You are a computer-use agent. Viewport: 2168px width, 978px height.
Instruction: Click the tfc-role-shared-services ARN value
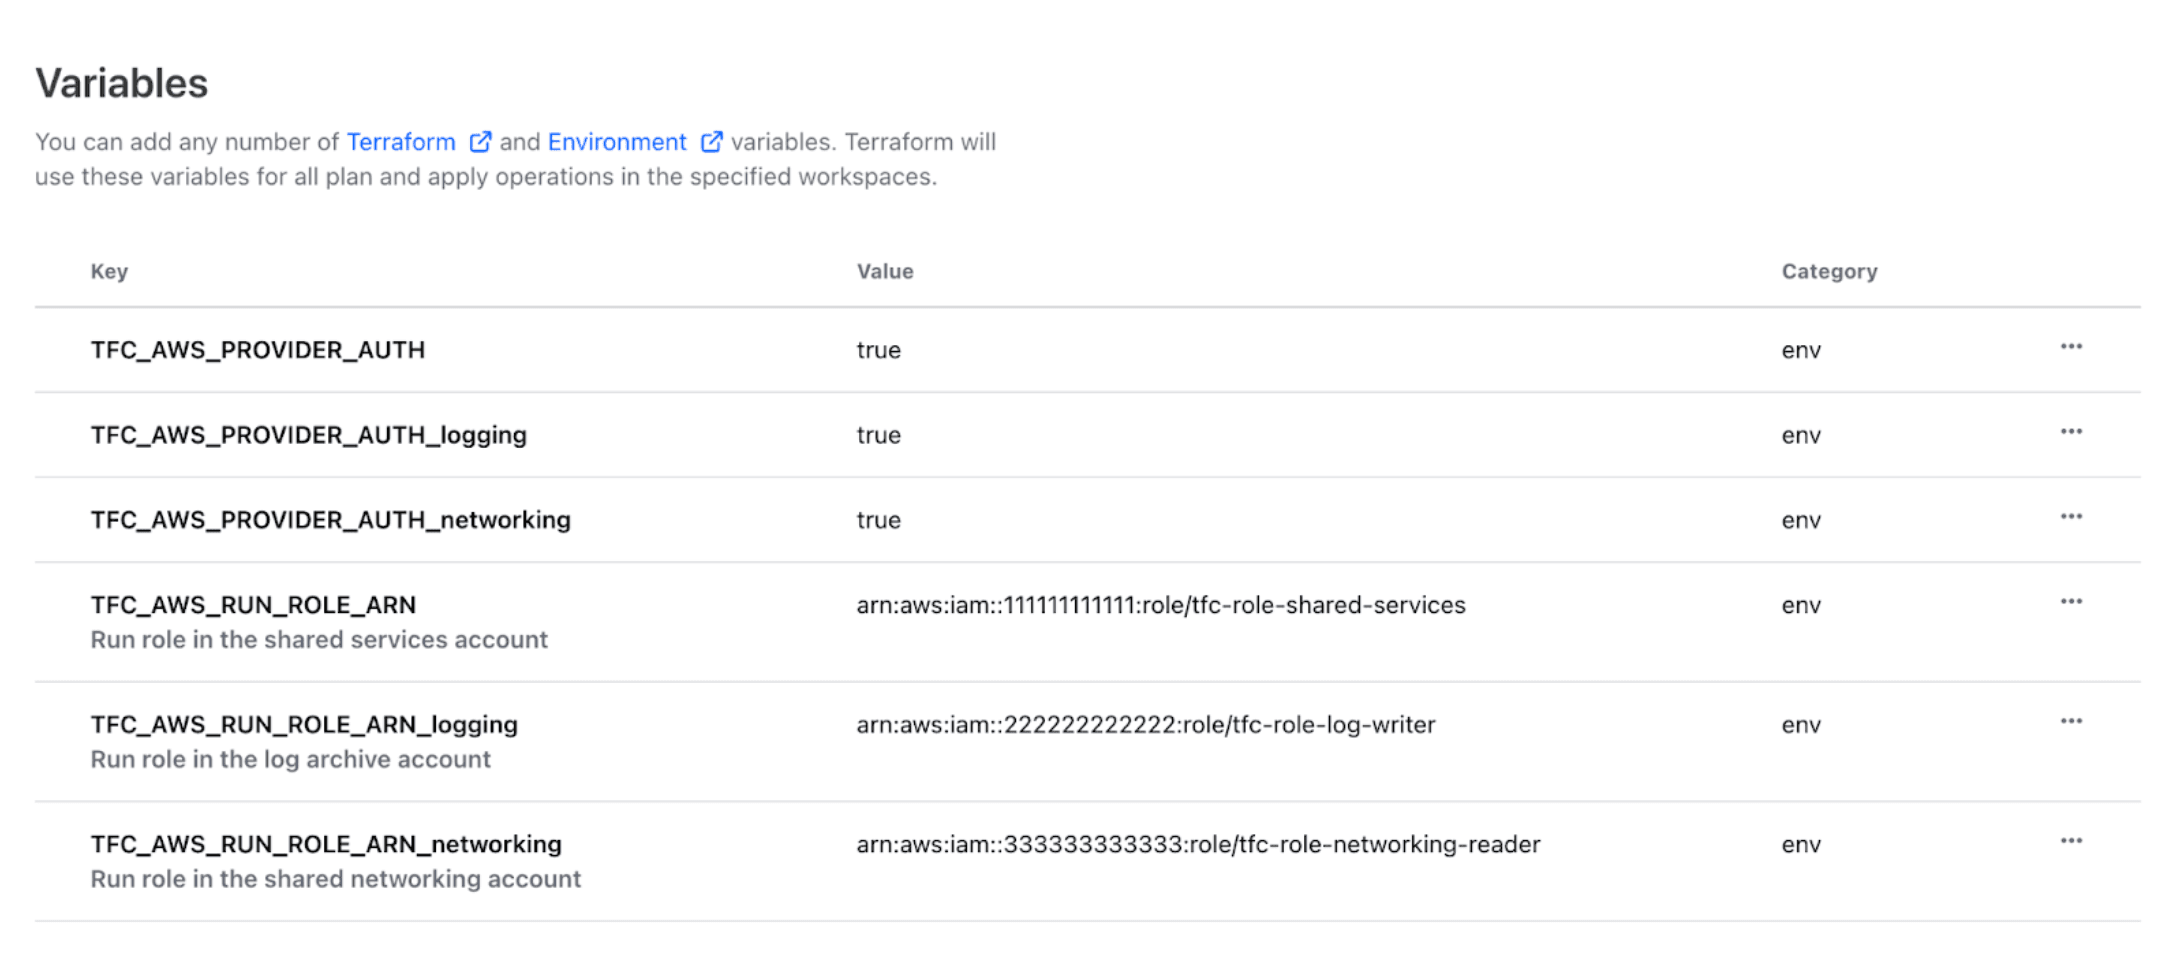pos(1160,605)
